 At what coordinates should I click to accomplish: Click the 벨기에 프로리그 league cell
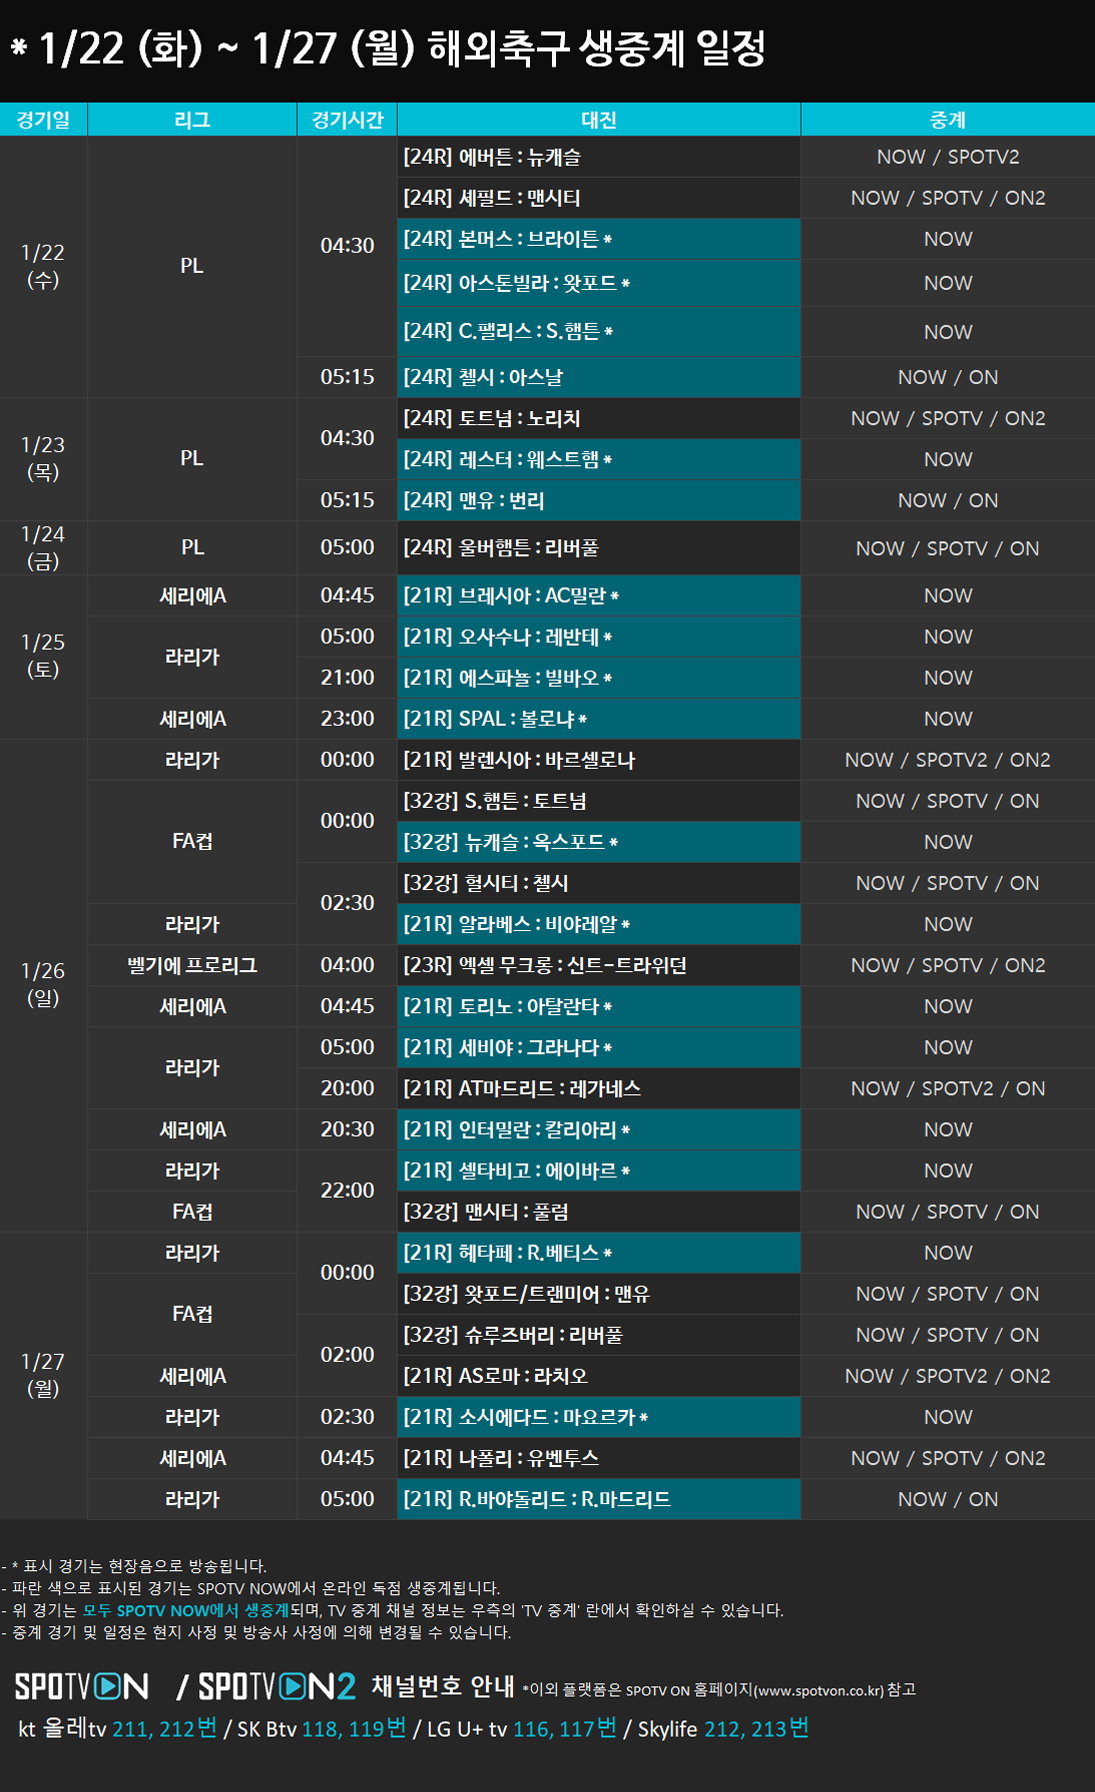coord(192,965)
